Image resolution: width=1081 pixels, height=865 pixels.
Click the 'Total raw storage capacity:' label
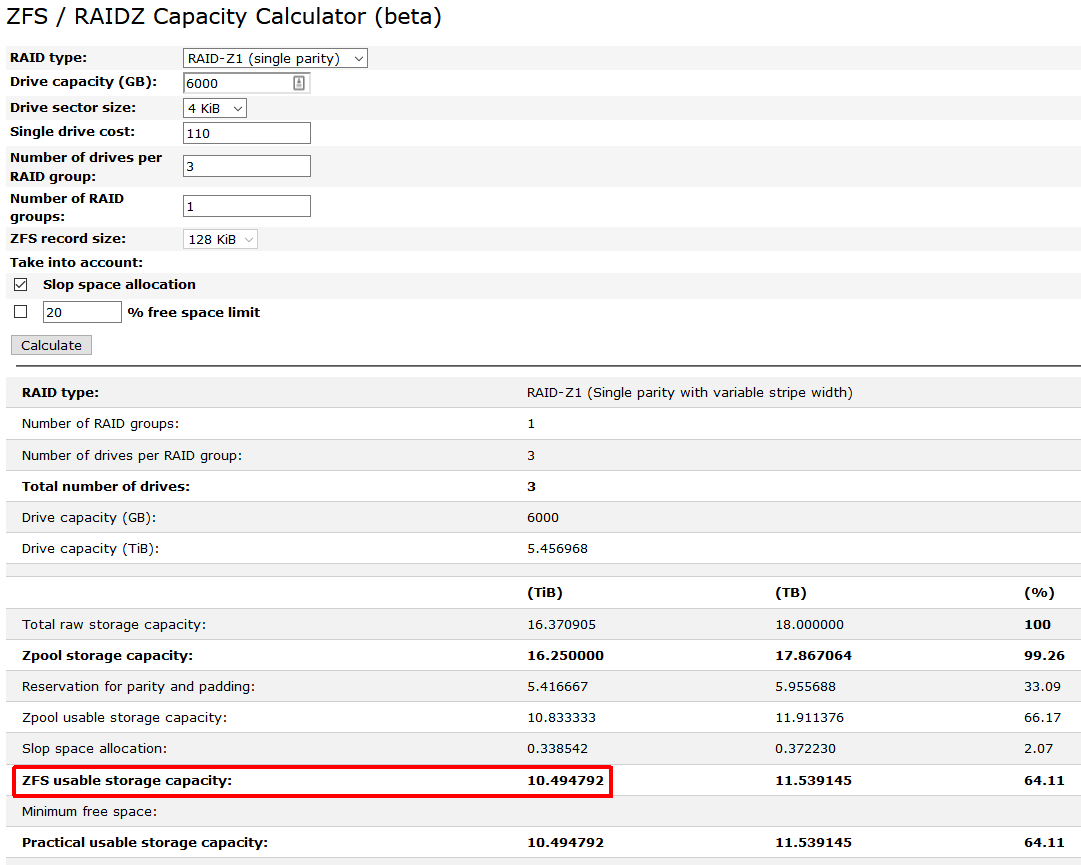click(x=114, y=624)
